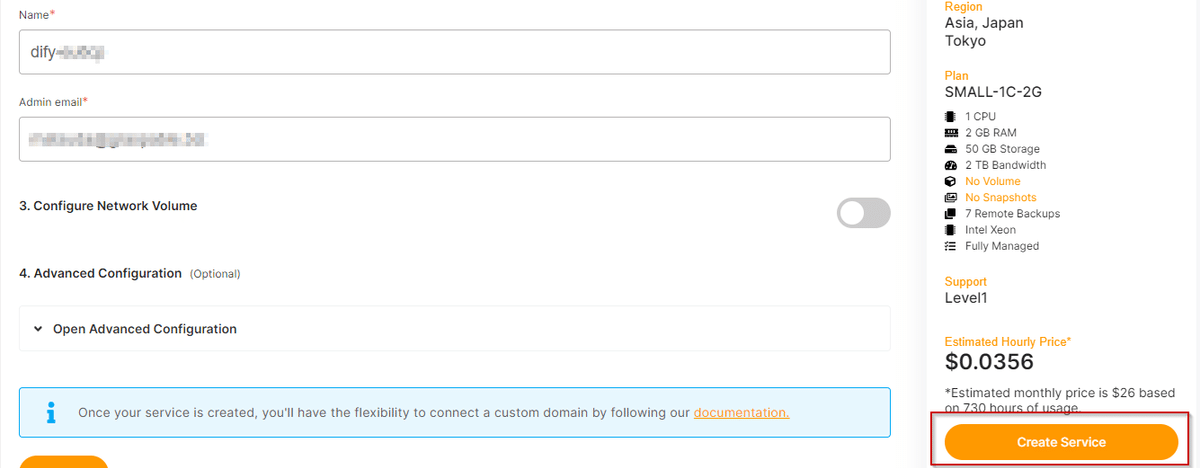1200x468 pixels.
Task: Click the No Volume link in plan summary
Action: click(993, 181)
